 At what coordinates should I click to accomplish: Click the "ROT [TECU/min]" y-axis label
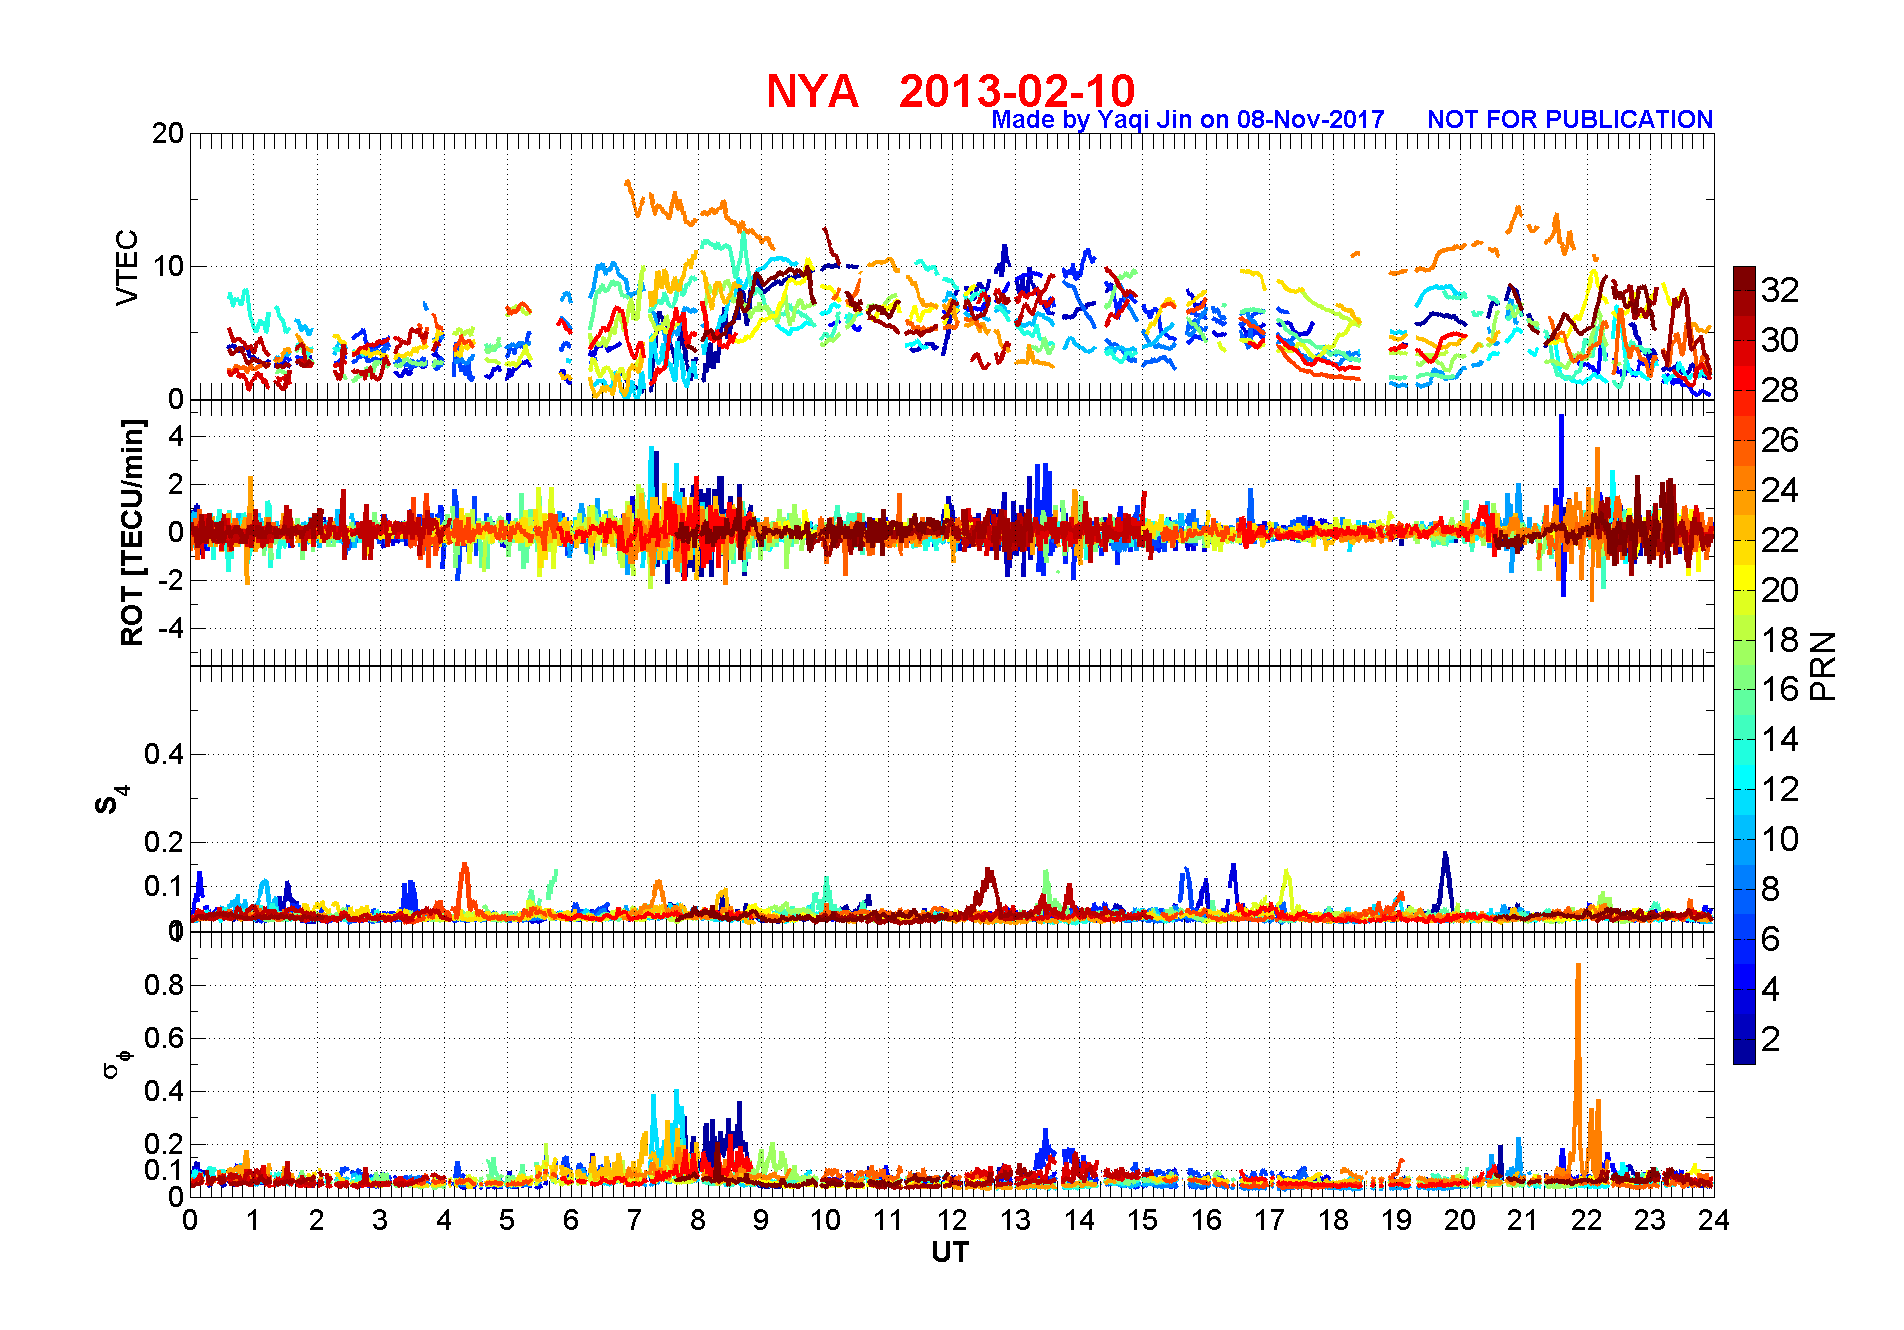tap(132, 532)
